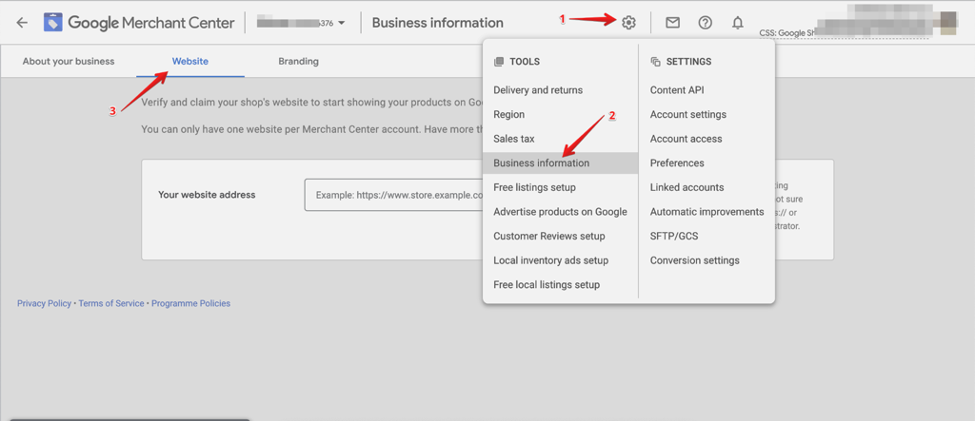
Task: Click the Google Merchant Center logo
Action: click(x=139, y=23)
